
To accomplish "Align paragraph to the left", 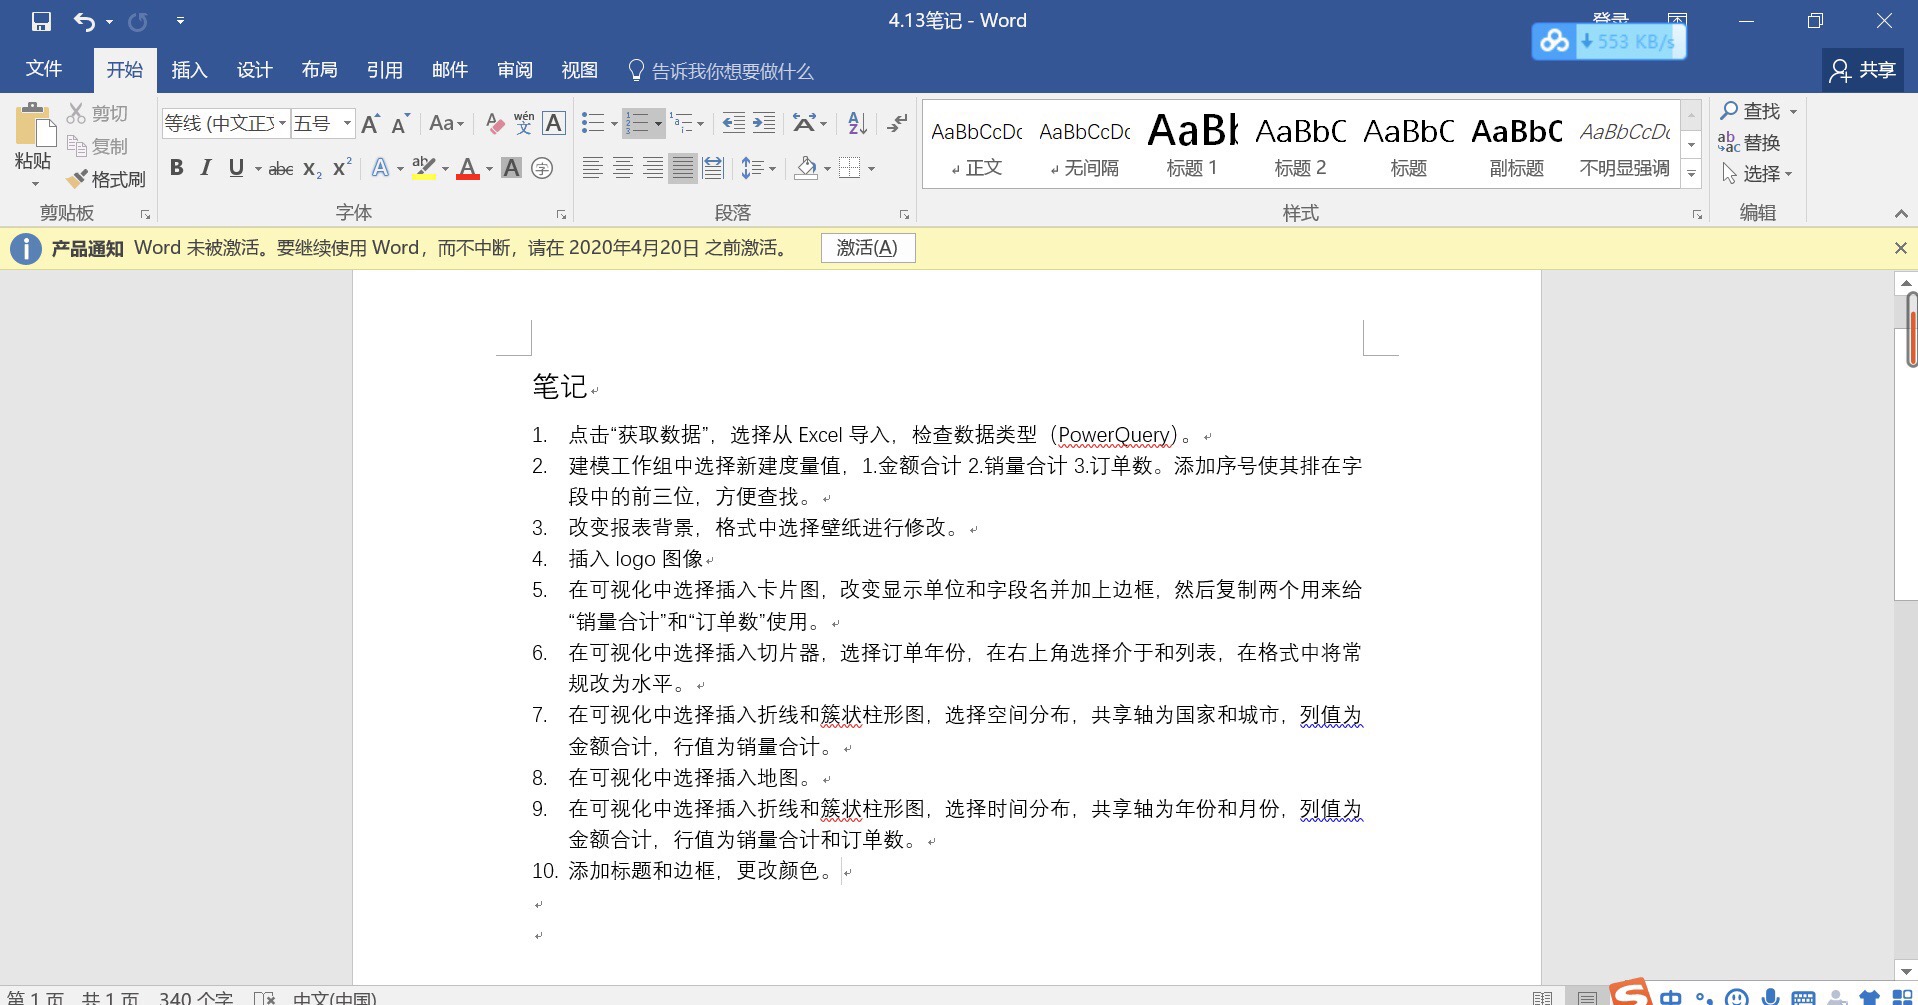I will point(592,169).
